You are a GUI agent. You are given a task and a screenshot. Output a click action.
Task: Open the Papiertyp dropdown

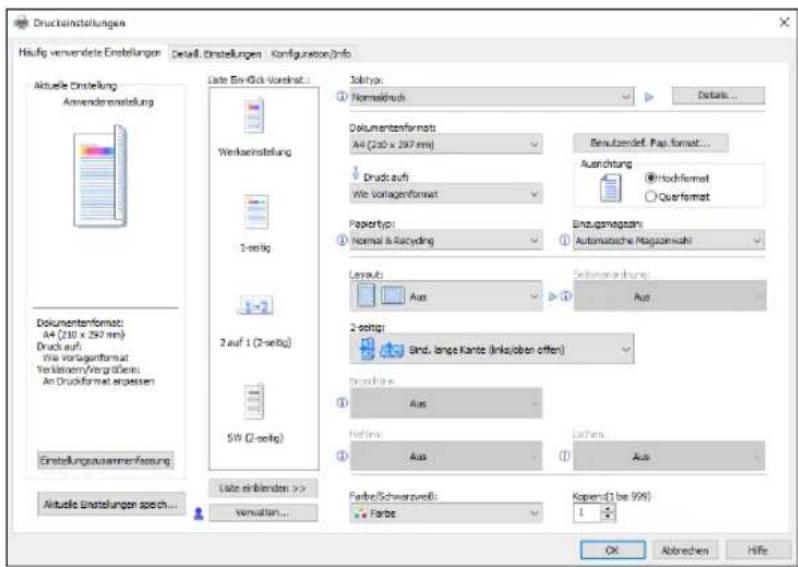446,240
